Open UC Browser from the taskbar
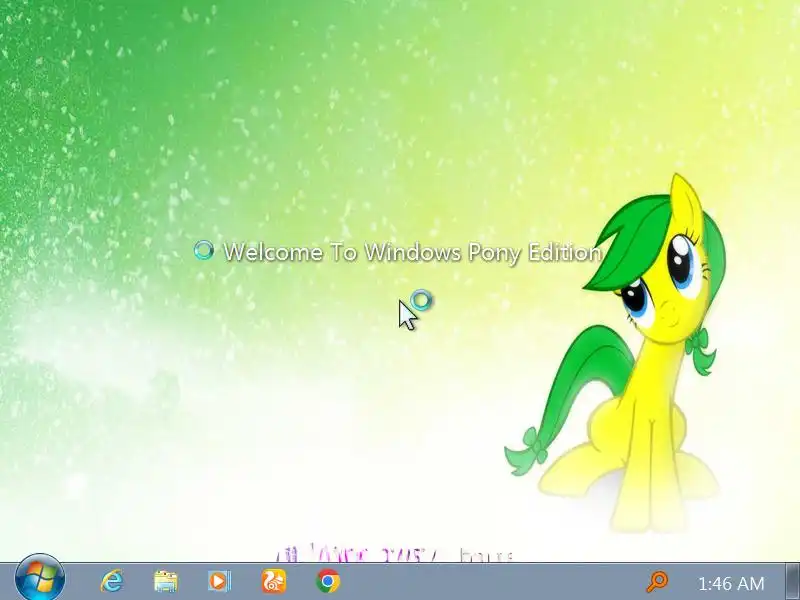Image resolution: width=800 pixels, height=600 pixels. (274, 581)
